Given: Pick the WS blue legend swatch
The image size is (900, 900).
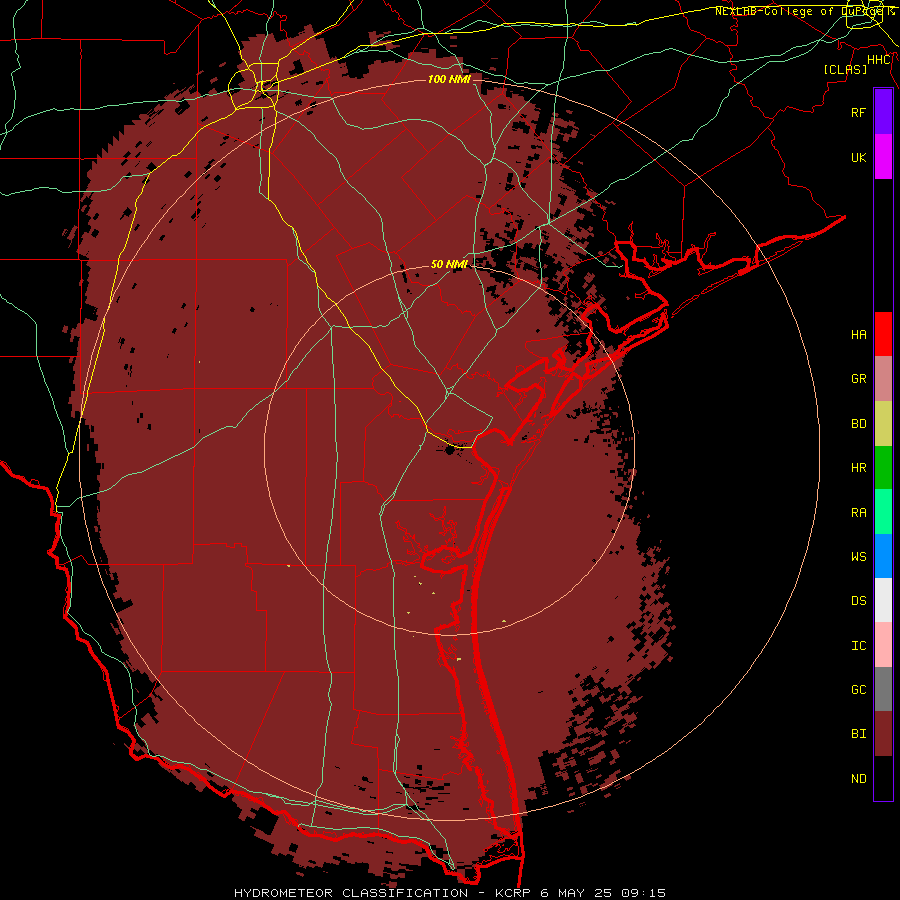Looking at the screenshot, I should pyautogui.click(x=883, y=556).
